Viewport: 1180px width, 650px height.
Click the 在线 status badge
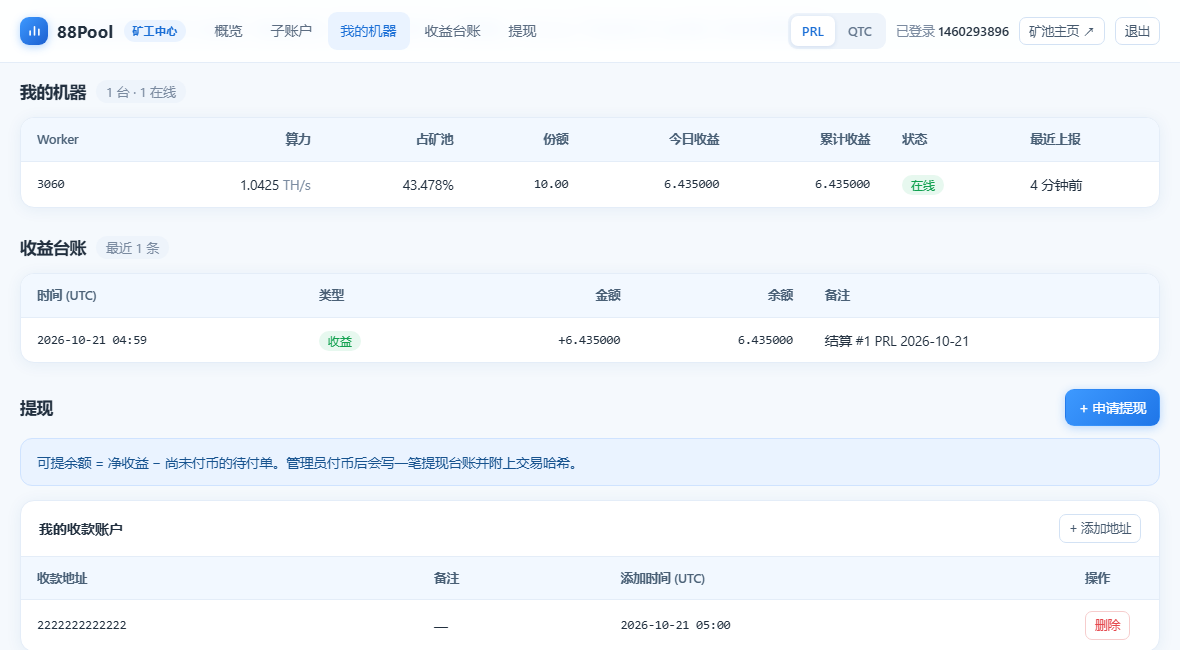pyautogui.click(x=923, y=185)
